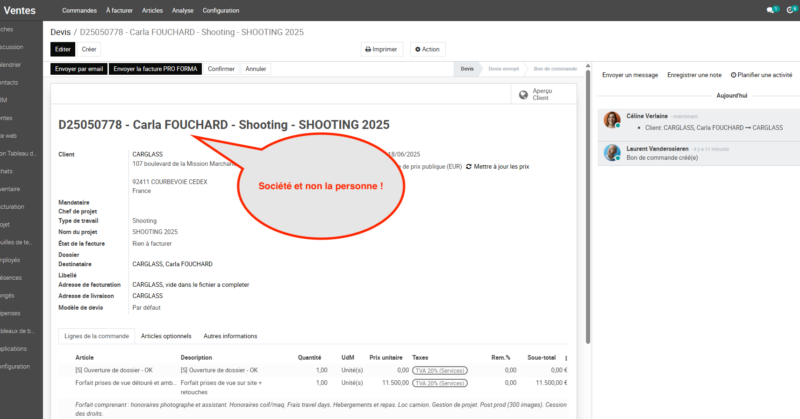Viewport: 800px width, 419px height.
Task: Click the Mettre à jour les prix refresh icon
Action: coord(469,166)
